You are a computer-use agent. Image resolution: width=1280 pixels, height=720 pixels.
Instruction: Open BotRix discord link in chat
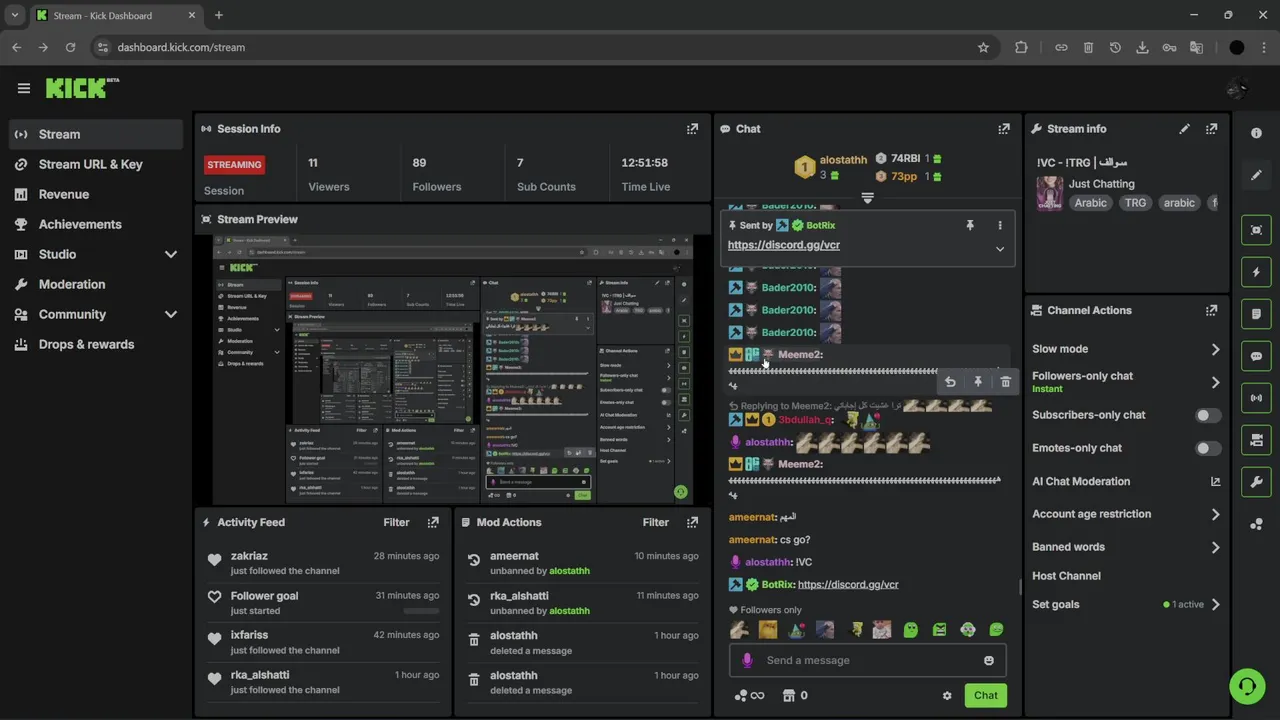[848, 585]
